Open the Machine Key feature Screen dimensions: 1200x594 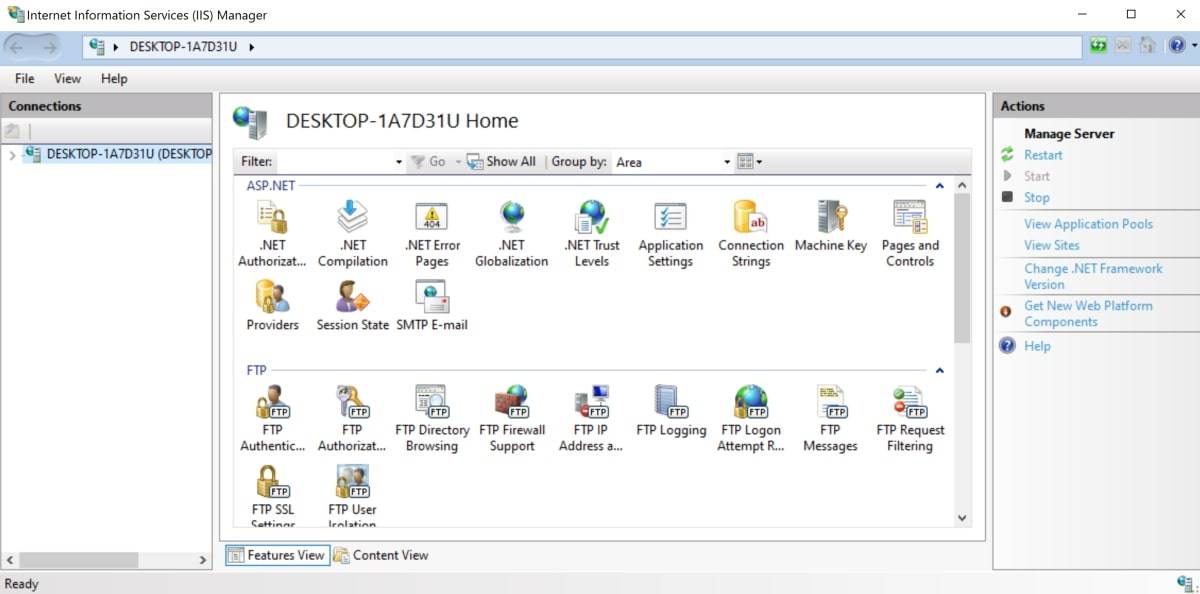(831, 225)
